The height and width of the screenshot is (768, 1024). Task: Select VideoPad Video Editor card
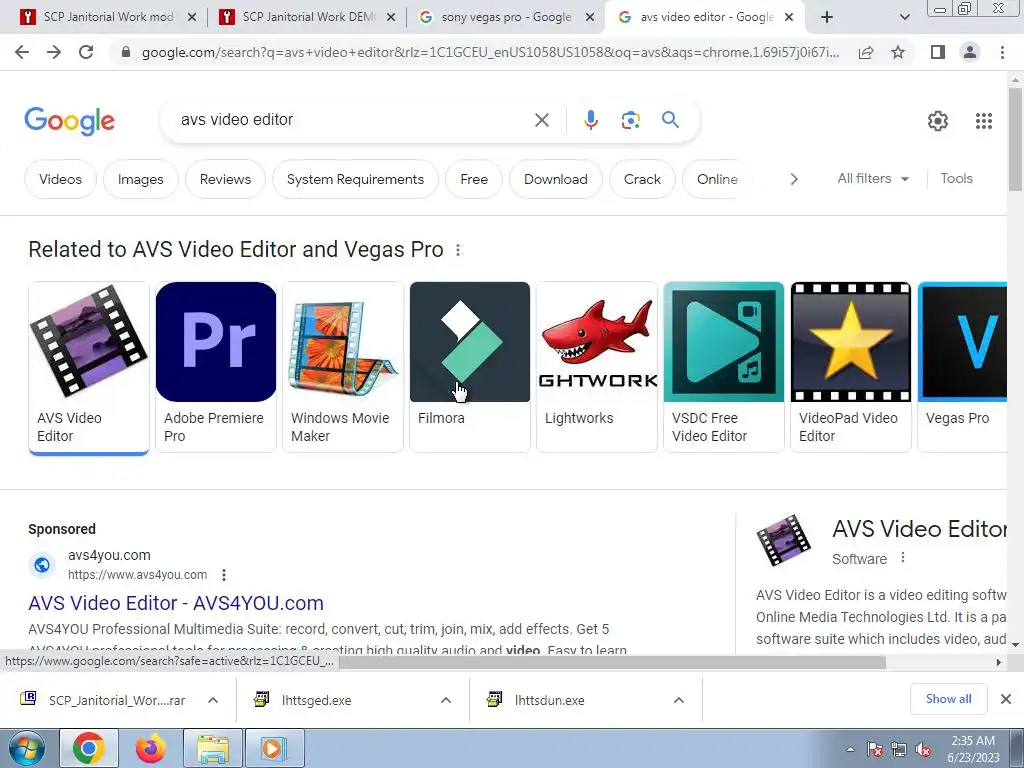(x=850, y=366)
